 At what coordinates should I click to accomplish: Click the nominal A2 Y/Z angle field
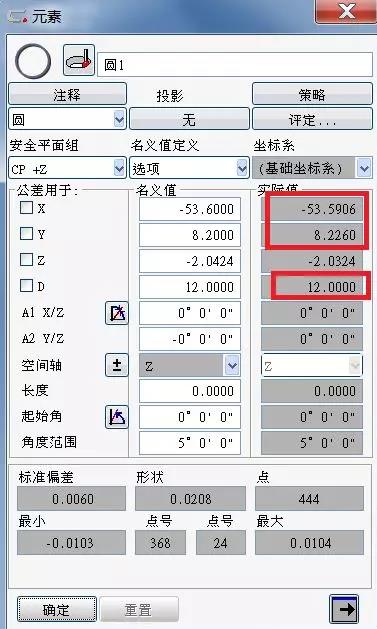pos(190,339)
